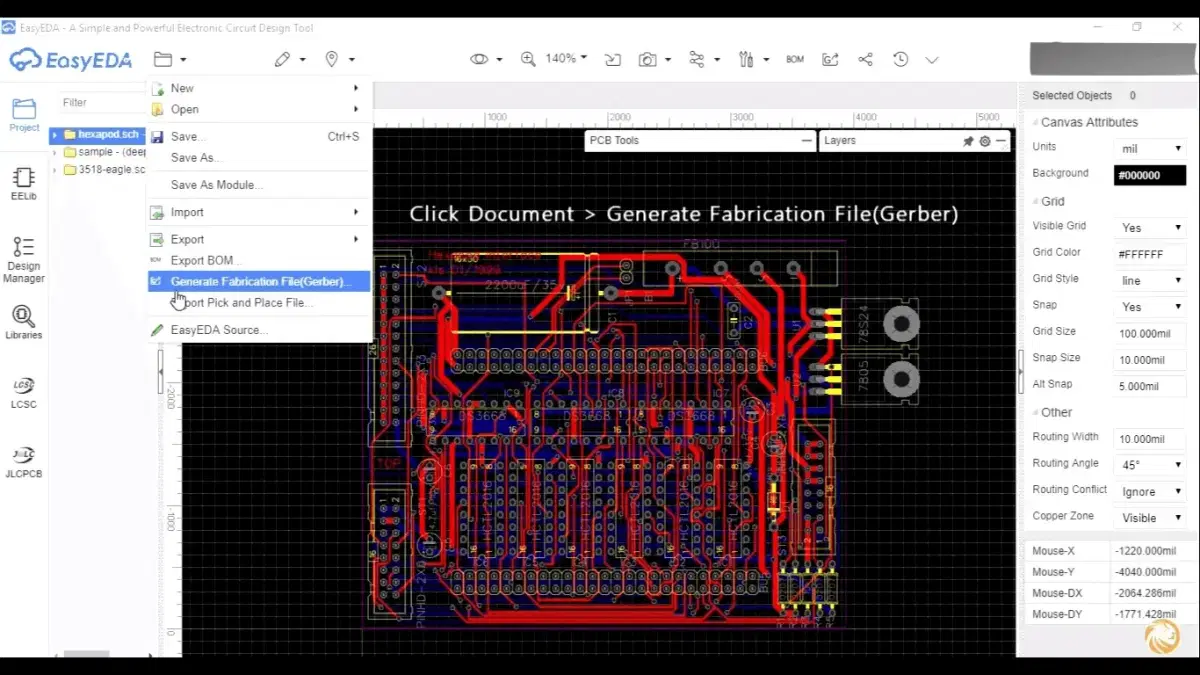Click Save As Module in the menu
The image size is (1200, 675).
(217, 185)
